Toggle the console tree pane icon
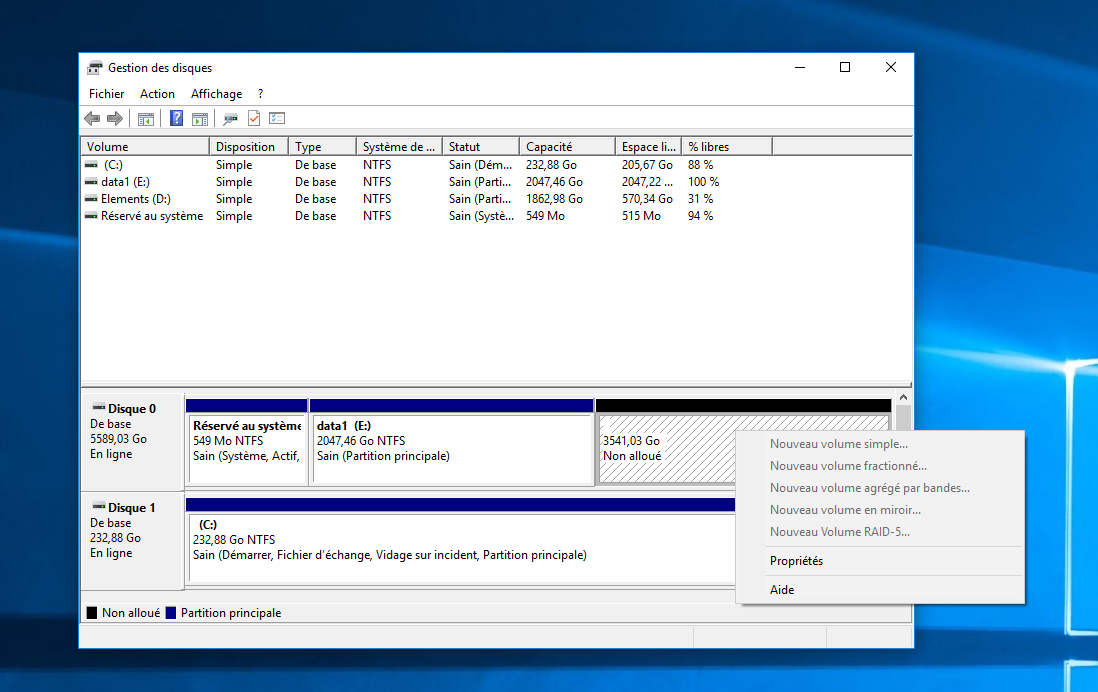Image resolution: width=1098 pixels, height=692 pixels. click(146, 119)
